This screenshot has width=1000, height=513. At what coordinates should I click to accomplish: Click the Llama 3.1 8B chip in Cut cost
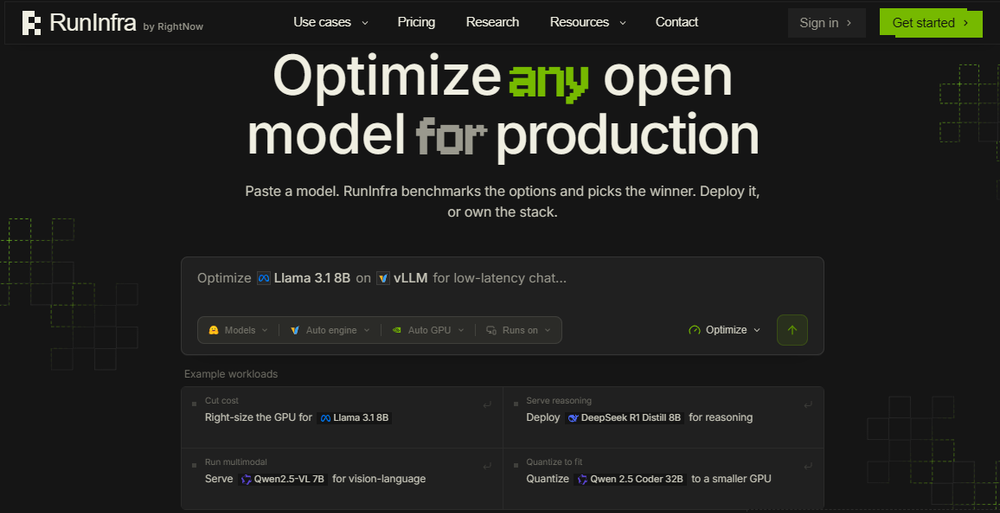click(x=354, y=418)
